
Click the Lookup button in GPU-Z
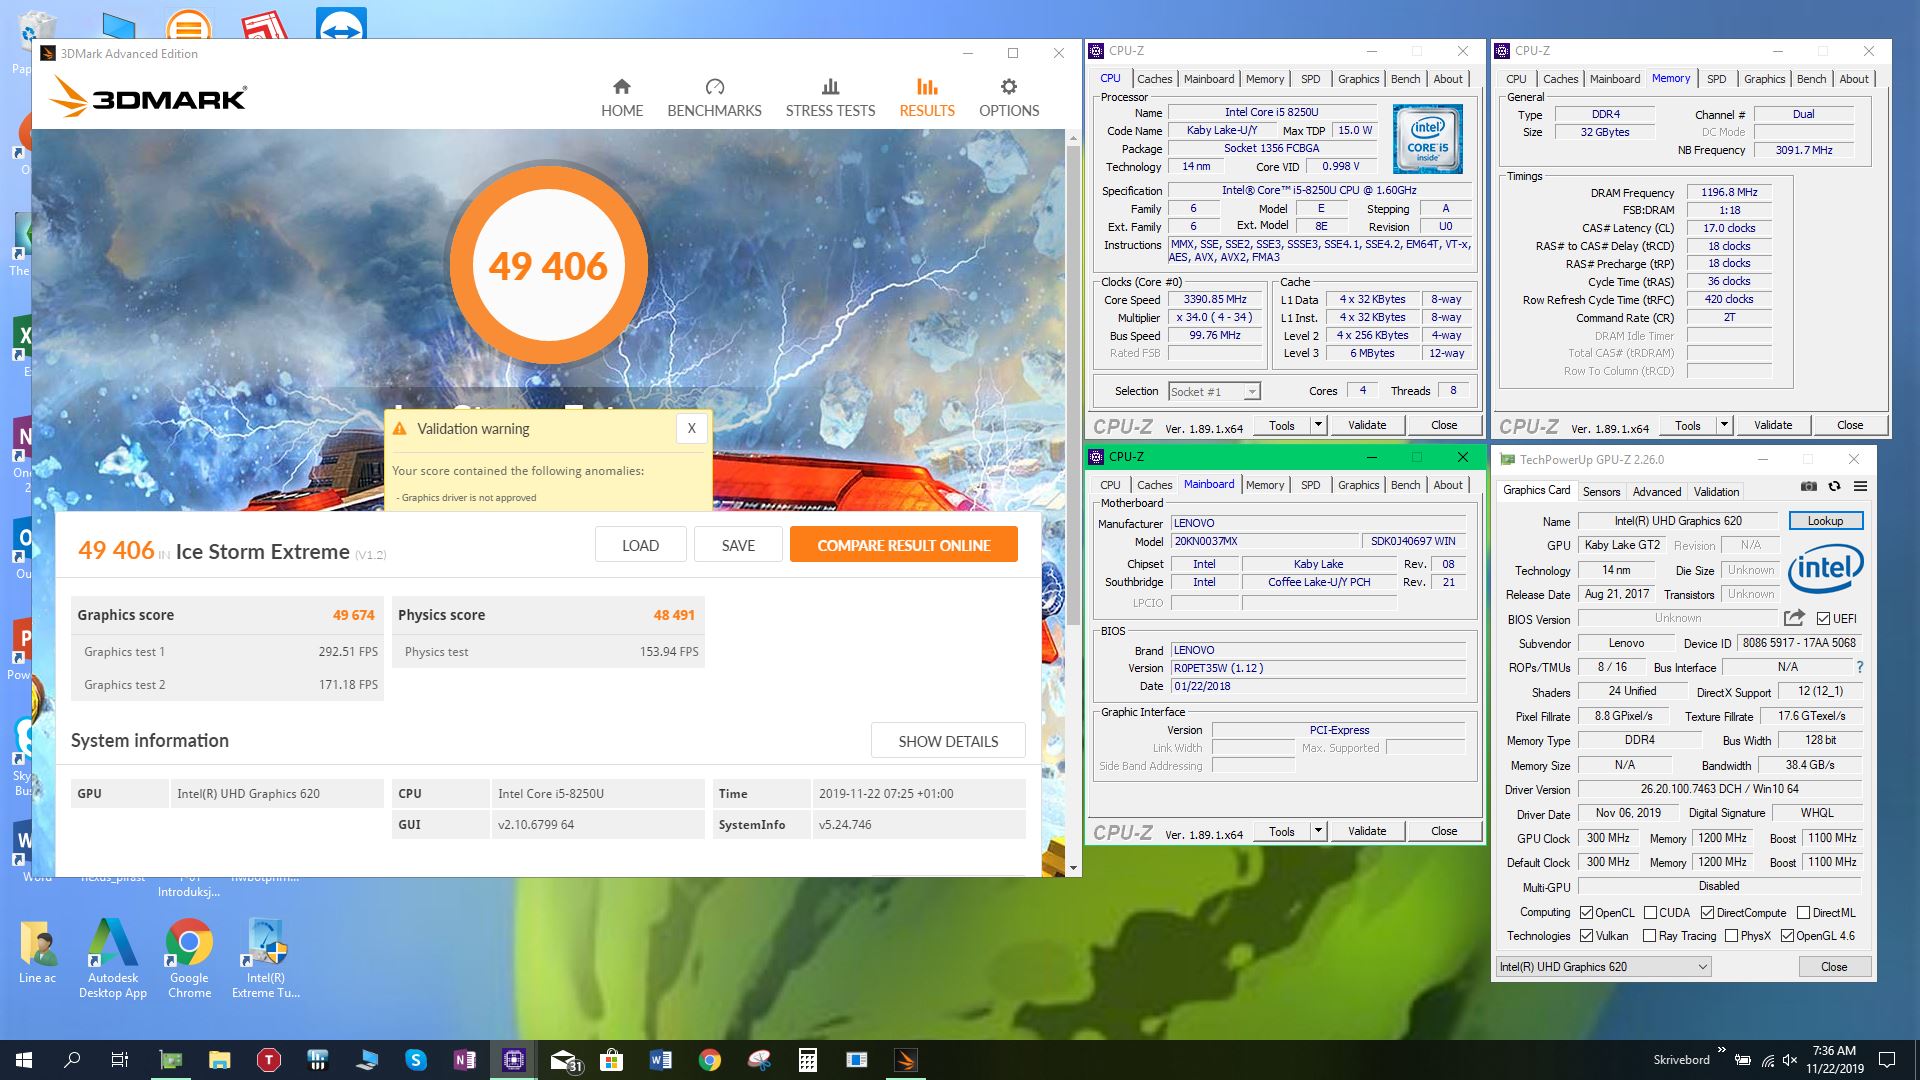click(x=1825, y=521)
